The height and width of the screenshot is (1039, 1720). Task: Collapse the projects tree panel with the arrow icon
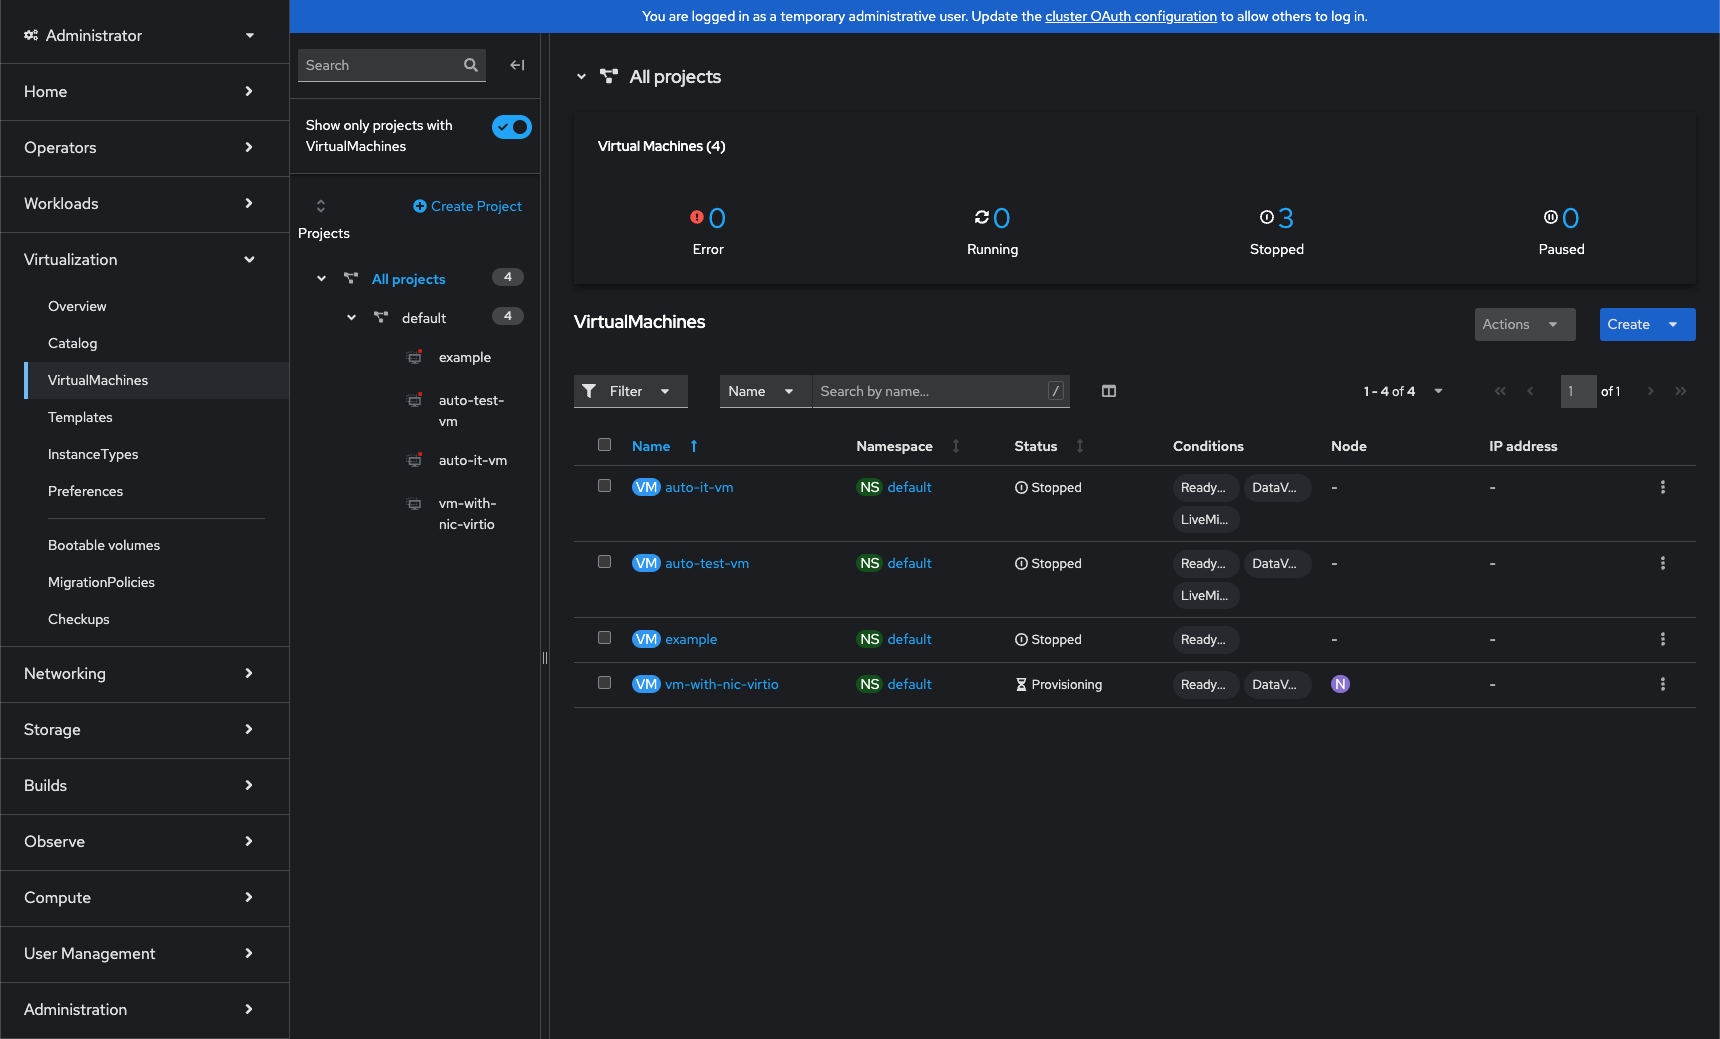(517, 65)
